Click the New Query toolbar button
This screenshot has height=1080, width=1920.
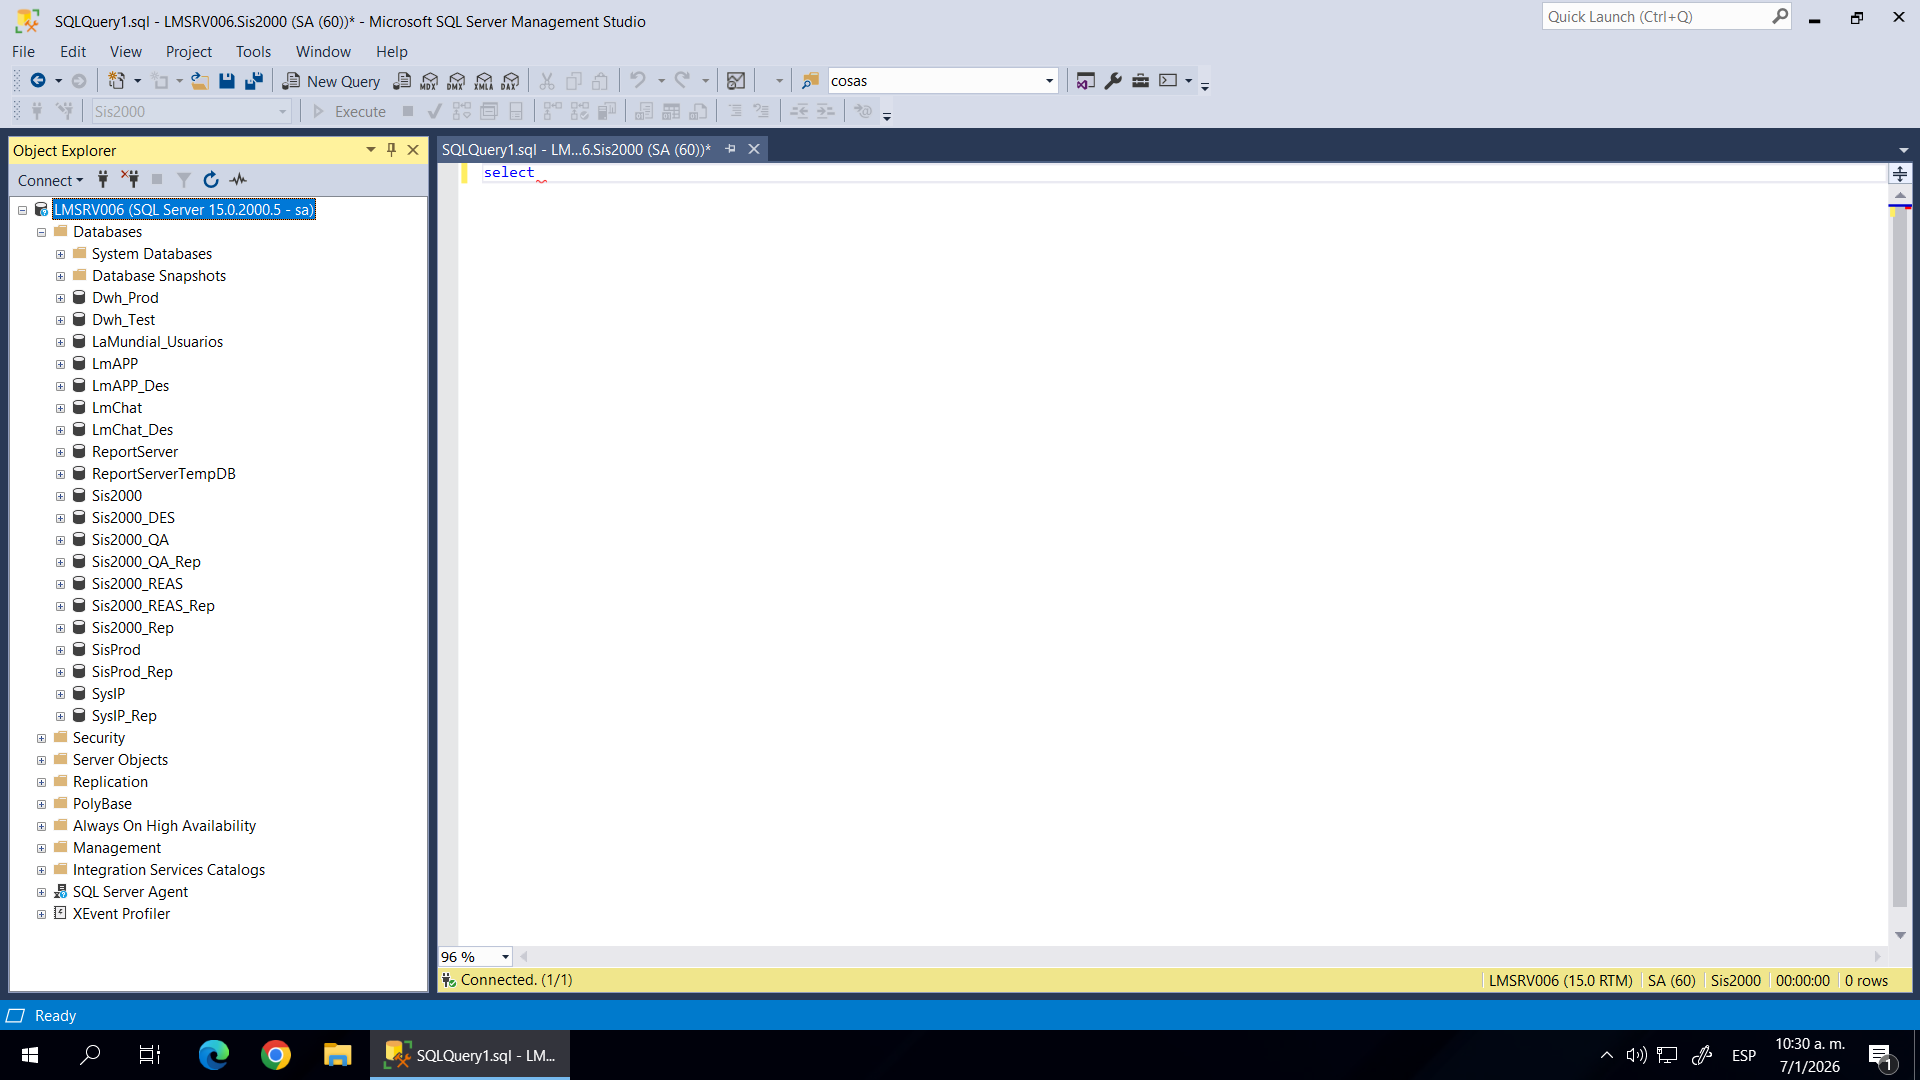tap(331, 81)
